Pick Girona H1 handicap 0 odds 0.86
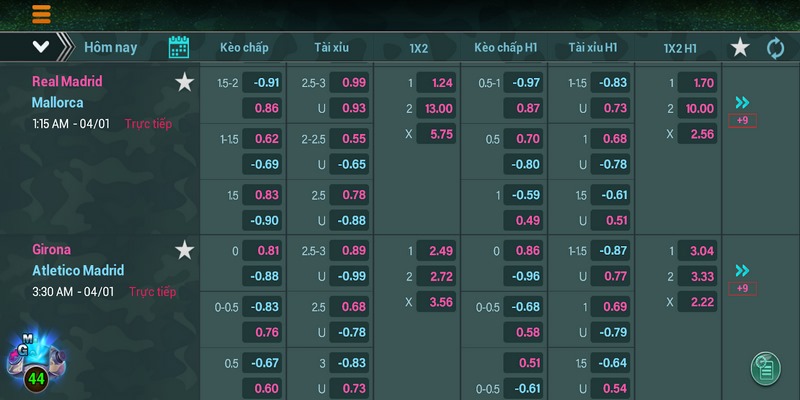 [x=523, y=251]
